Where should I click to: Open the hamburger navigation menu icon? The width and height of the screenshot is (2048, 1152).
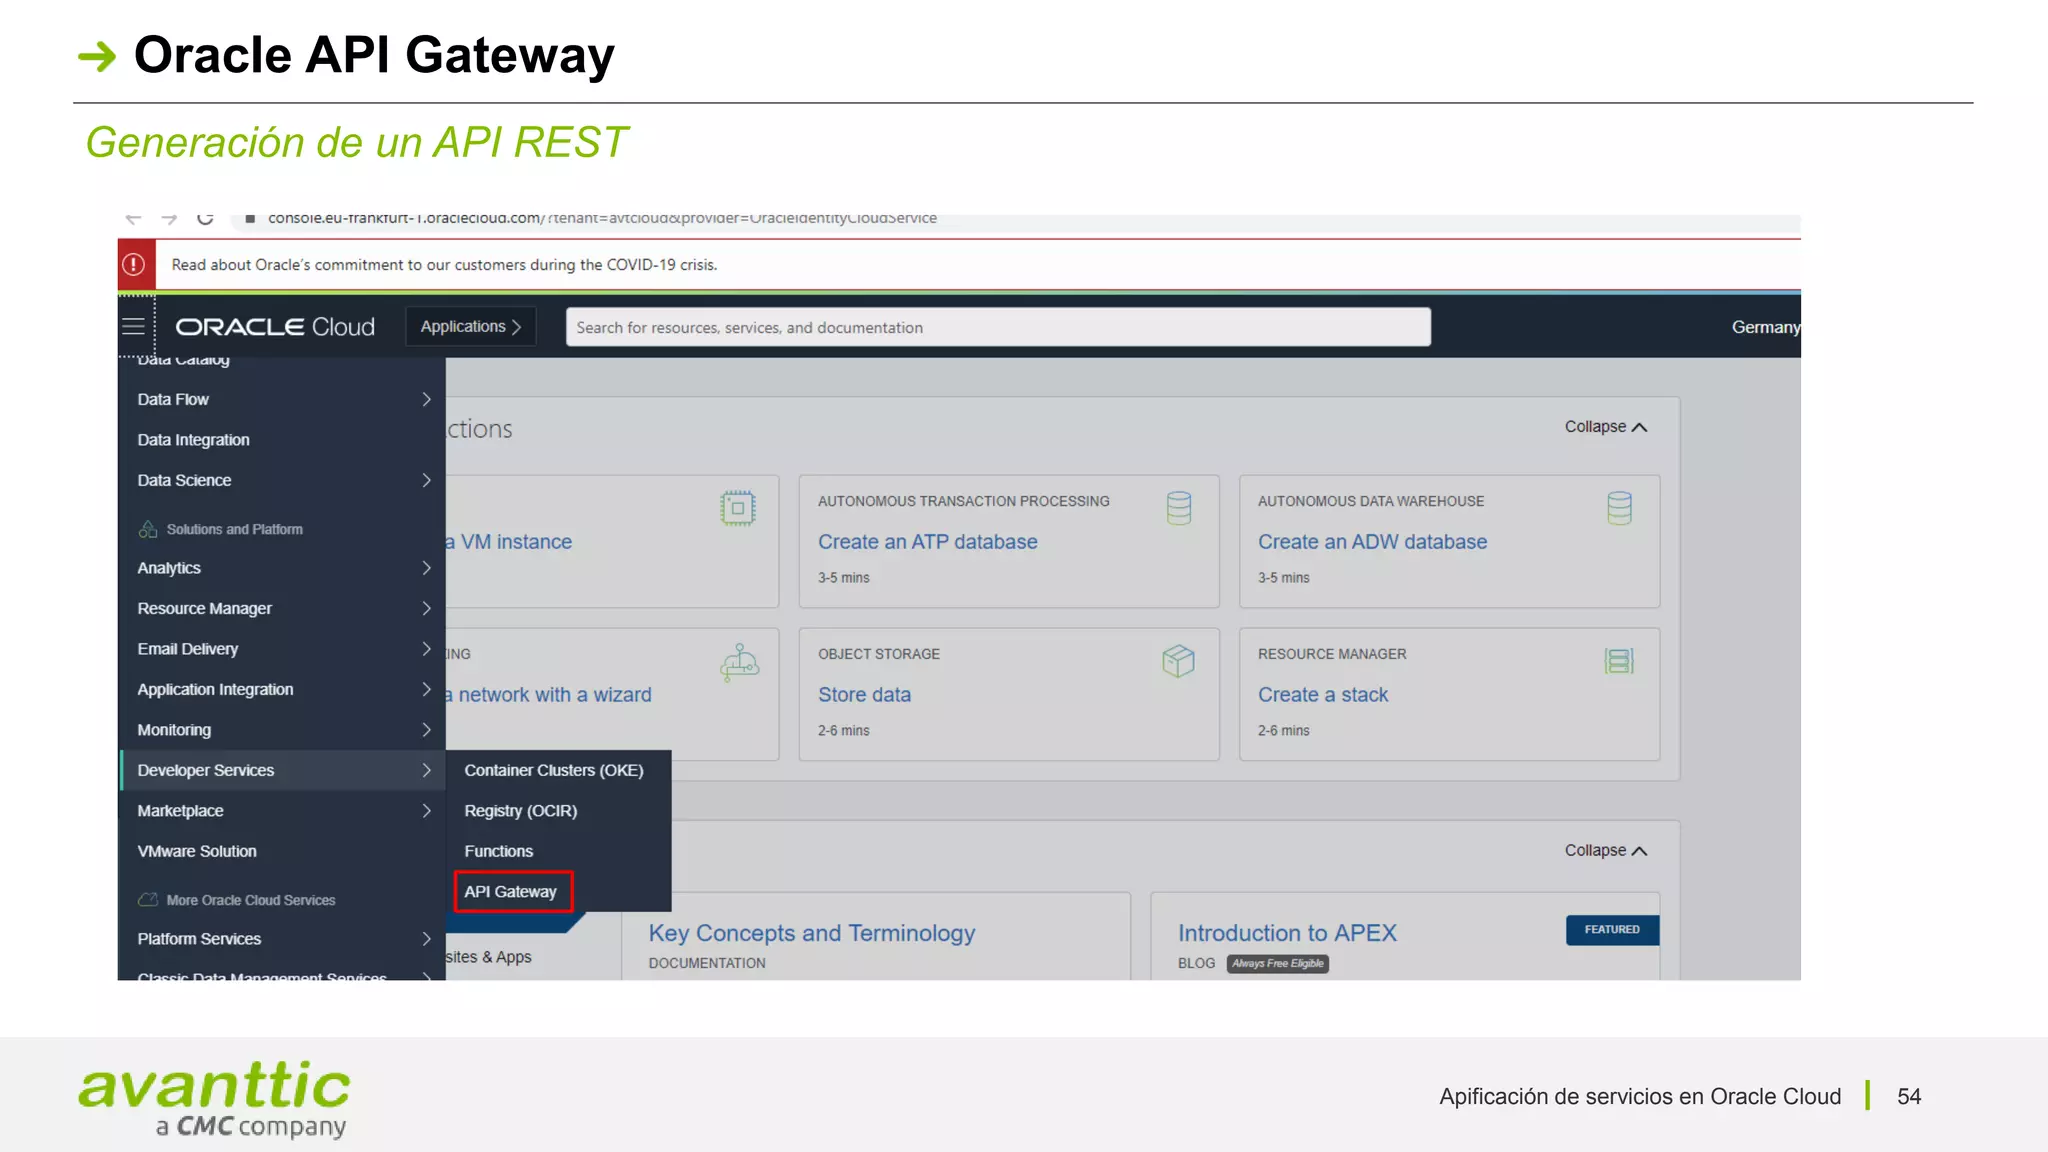click(133, 327)
